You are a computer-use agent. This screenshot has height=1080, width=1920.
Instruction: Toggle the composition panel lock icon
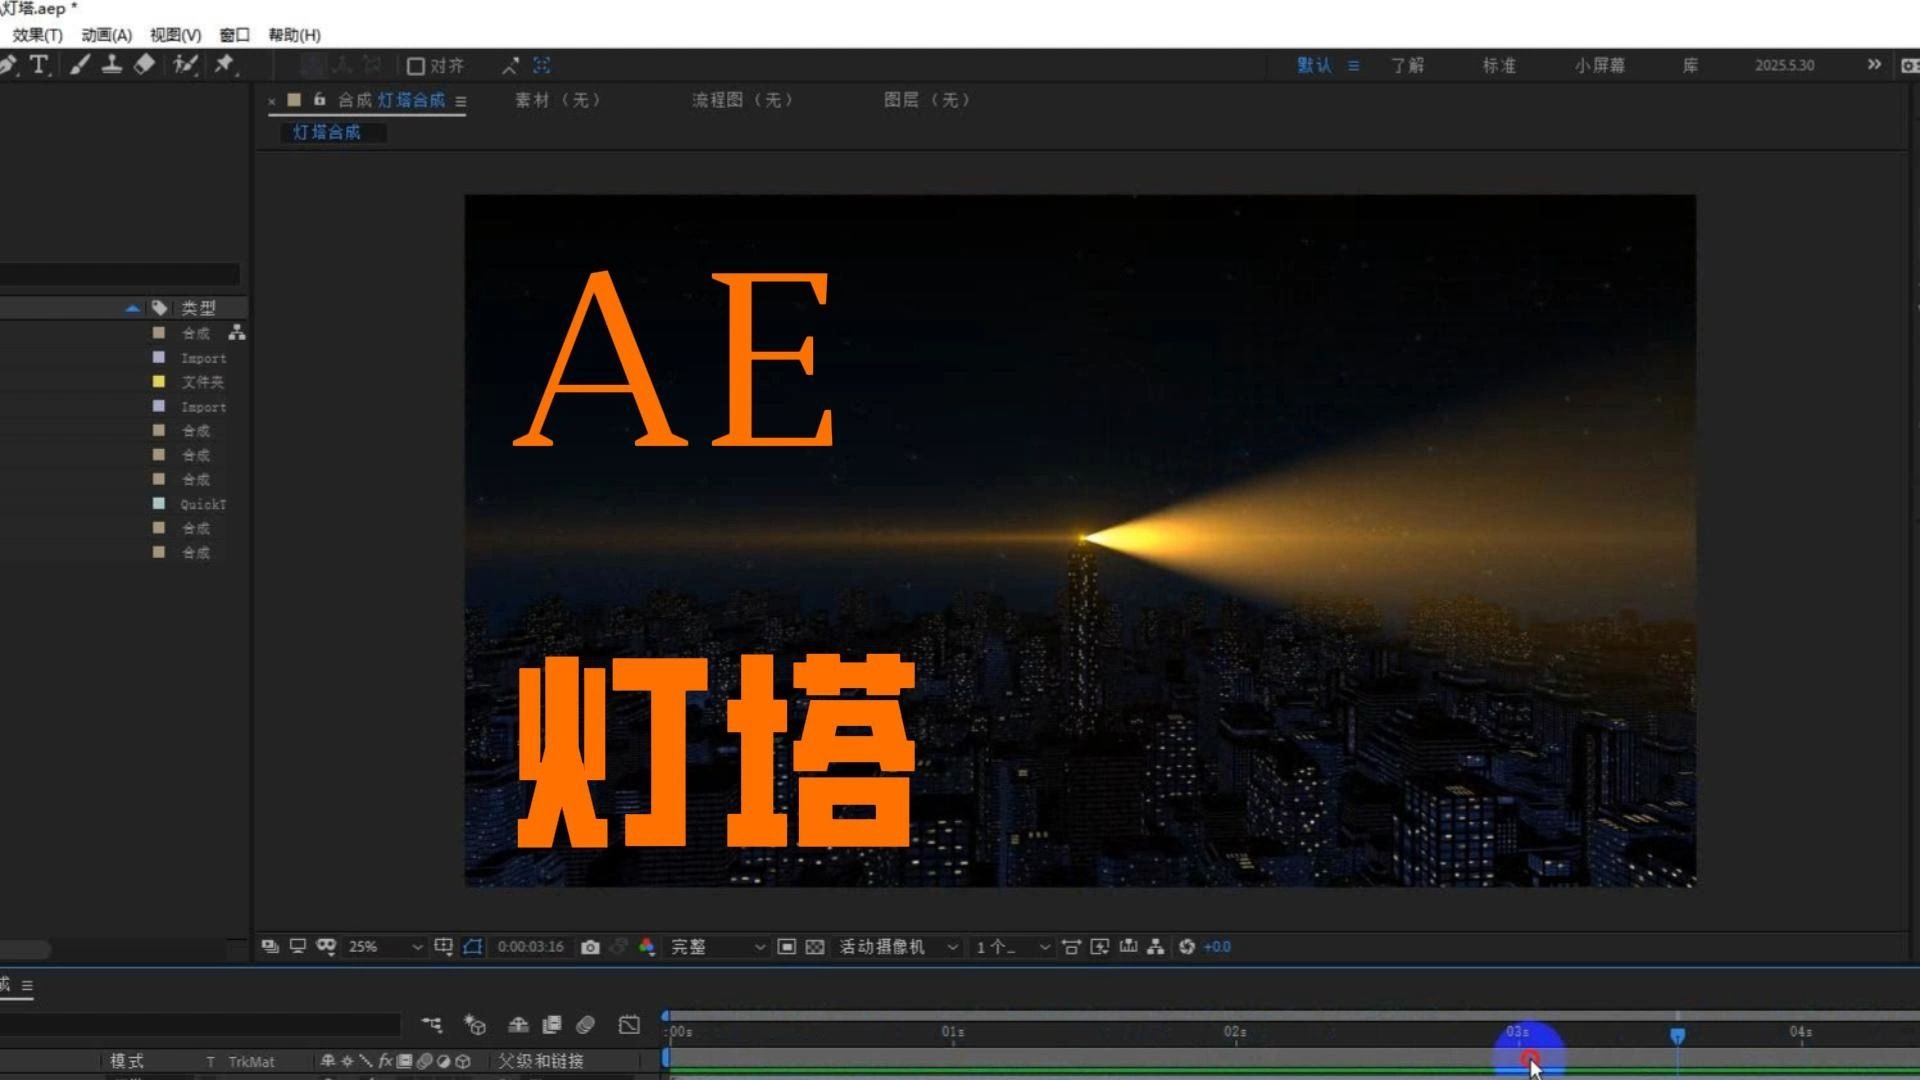coord(319,100)
